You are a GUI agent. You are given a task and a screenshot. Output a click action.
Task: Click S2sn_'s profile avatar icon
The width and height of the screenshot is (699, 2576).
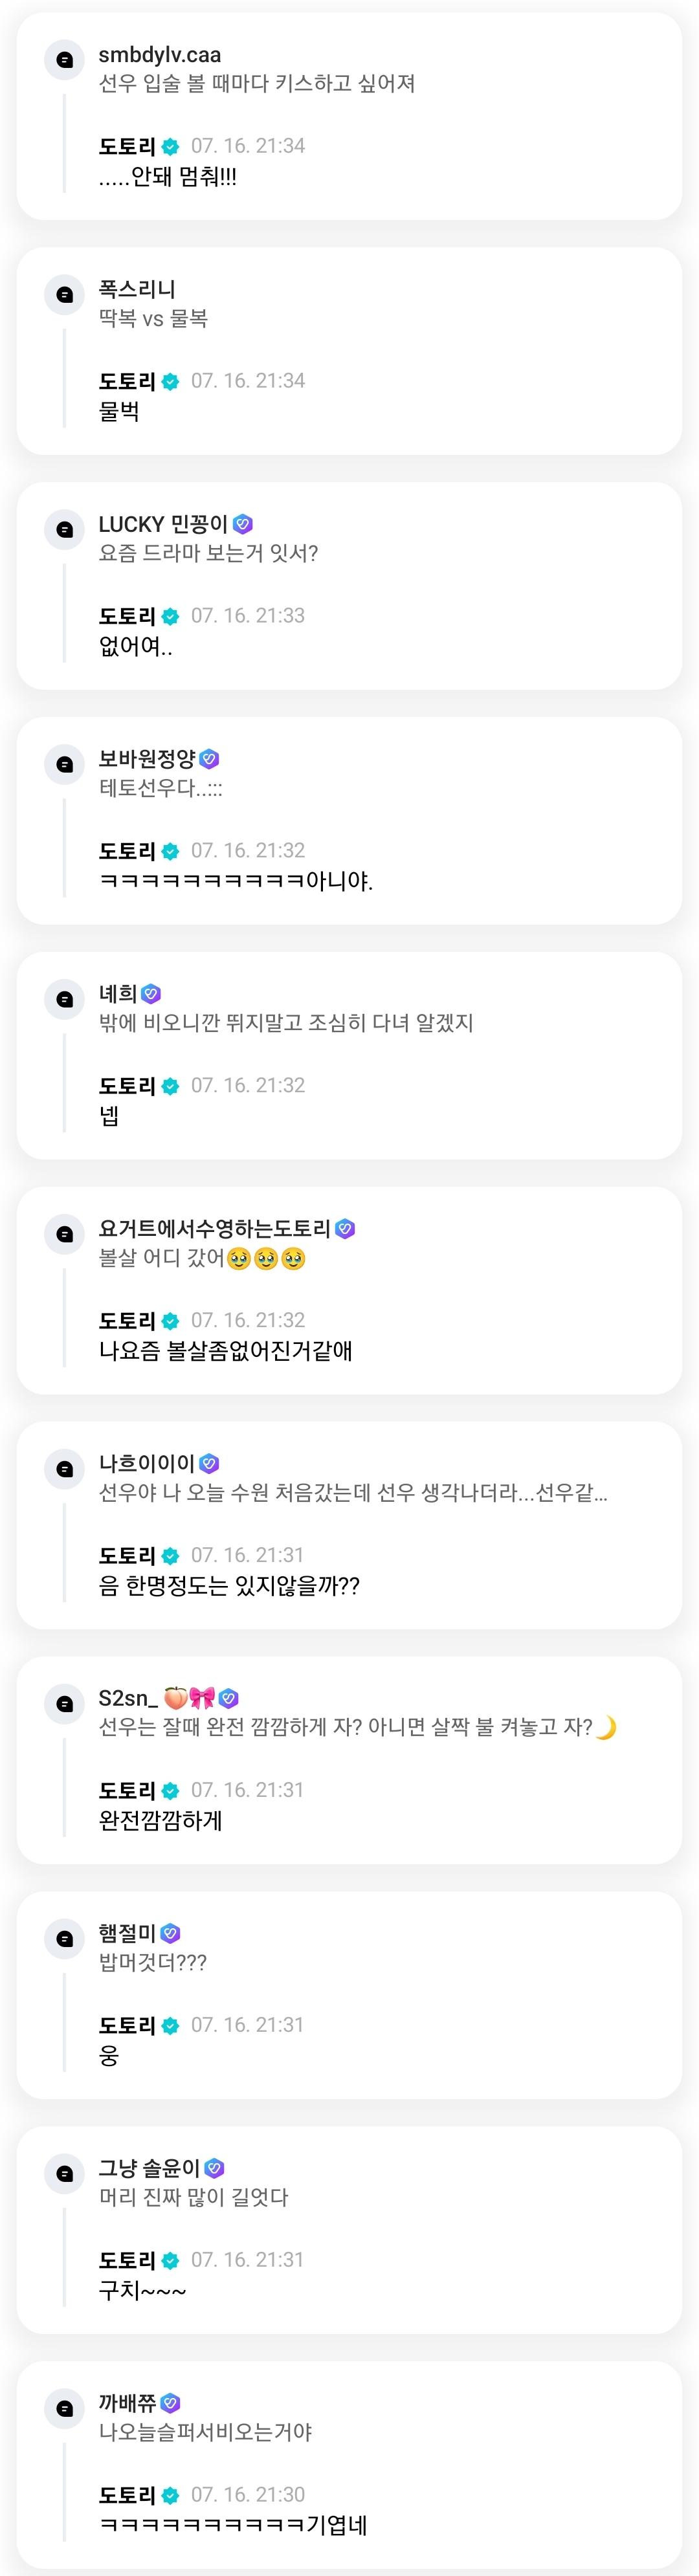[65, 1703]
